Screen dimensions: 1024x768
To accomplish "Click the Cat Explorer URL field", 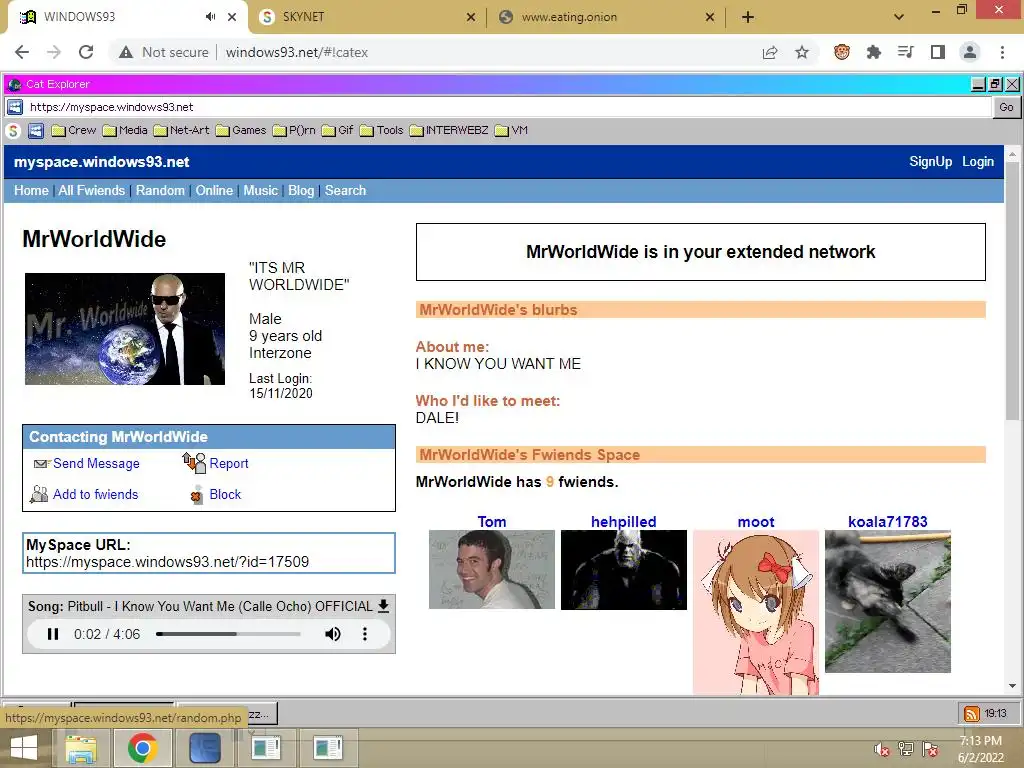I will pos(508,107).
